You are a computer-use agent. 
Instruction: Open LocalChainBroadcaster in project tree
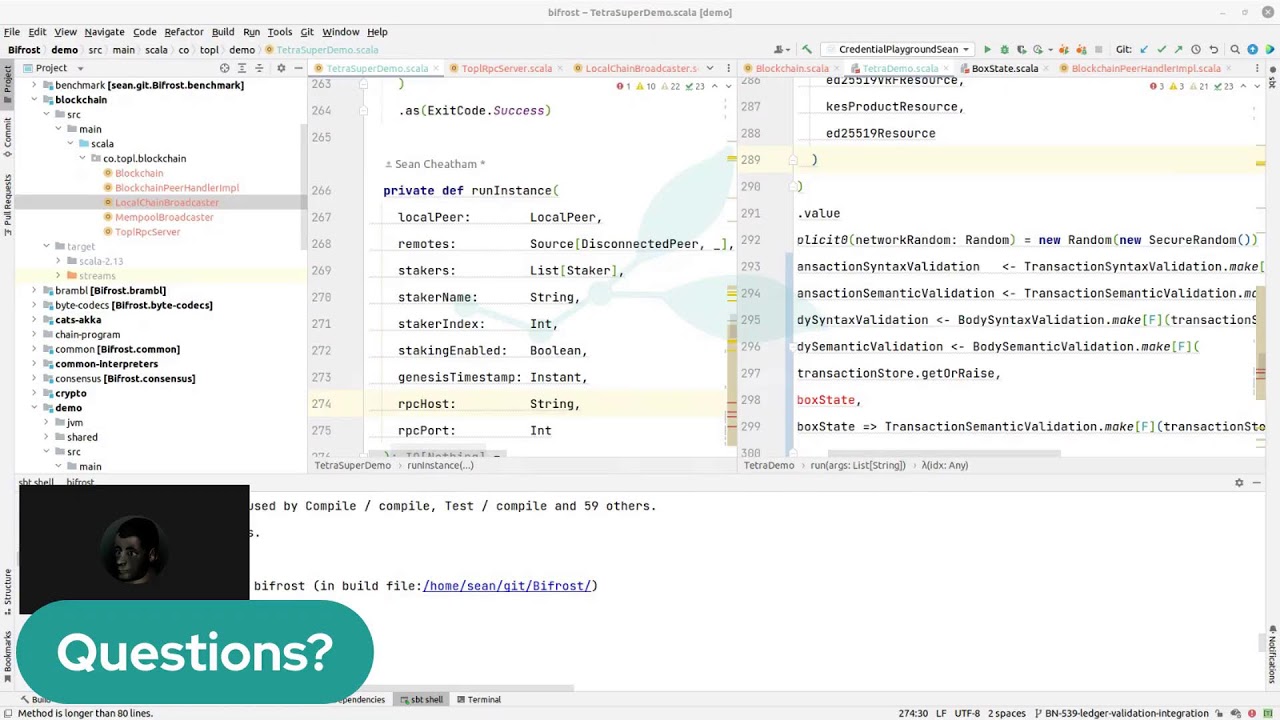[166, 202]
